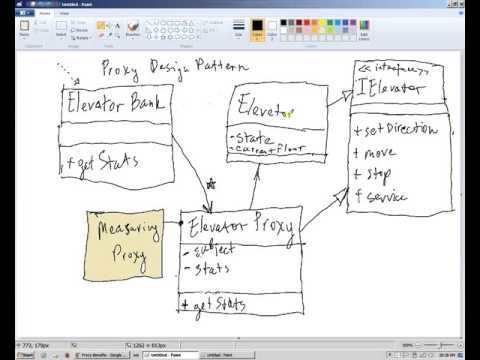Click Copy in the Clipboard group

pos(42,30)
